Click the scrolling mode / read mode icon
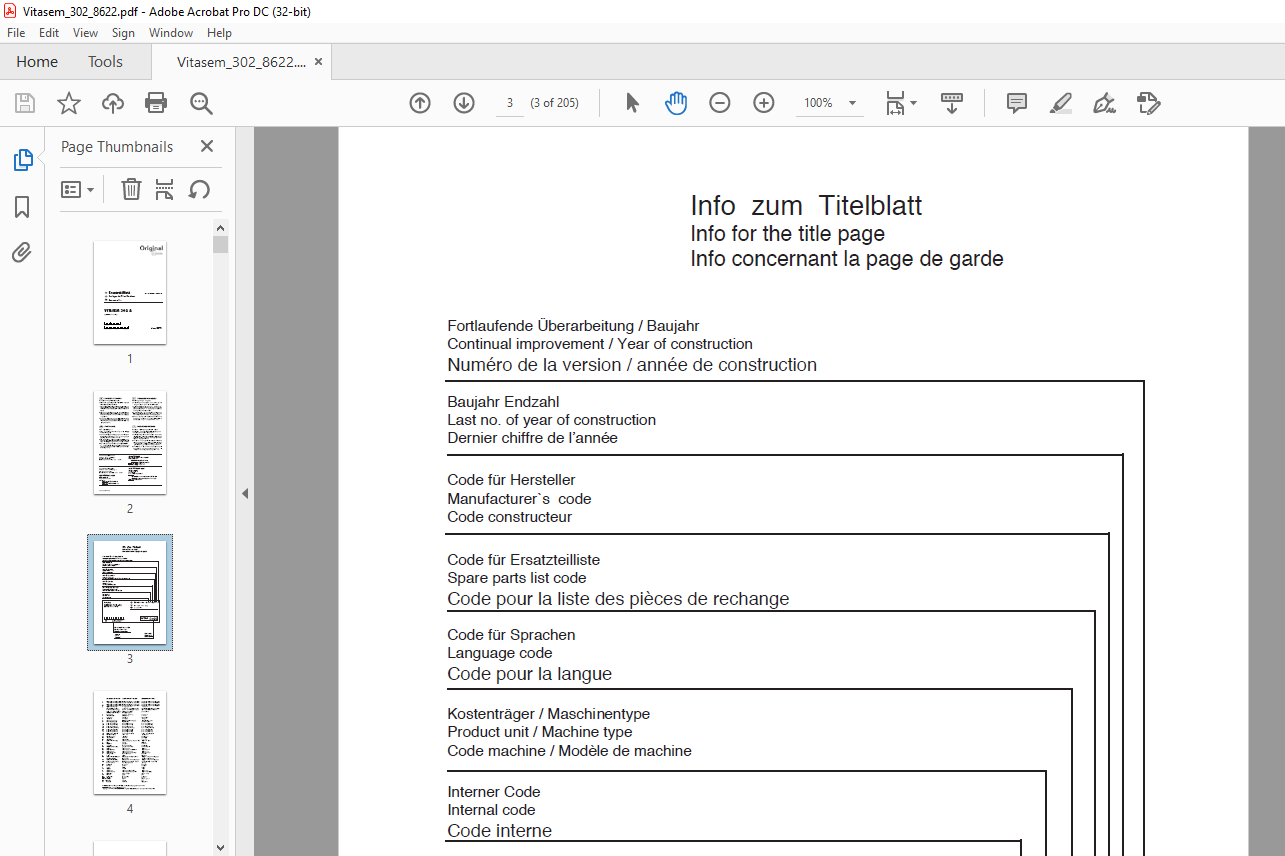 coord(952,103)
